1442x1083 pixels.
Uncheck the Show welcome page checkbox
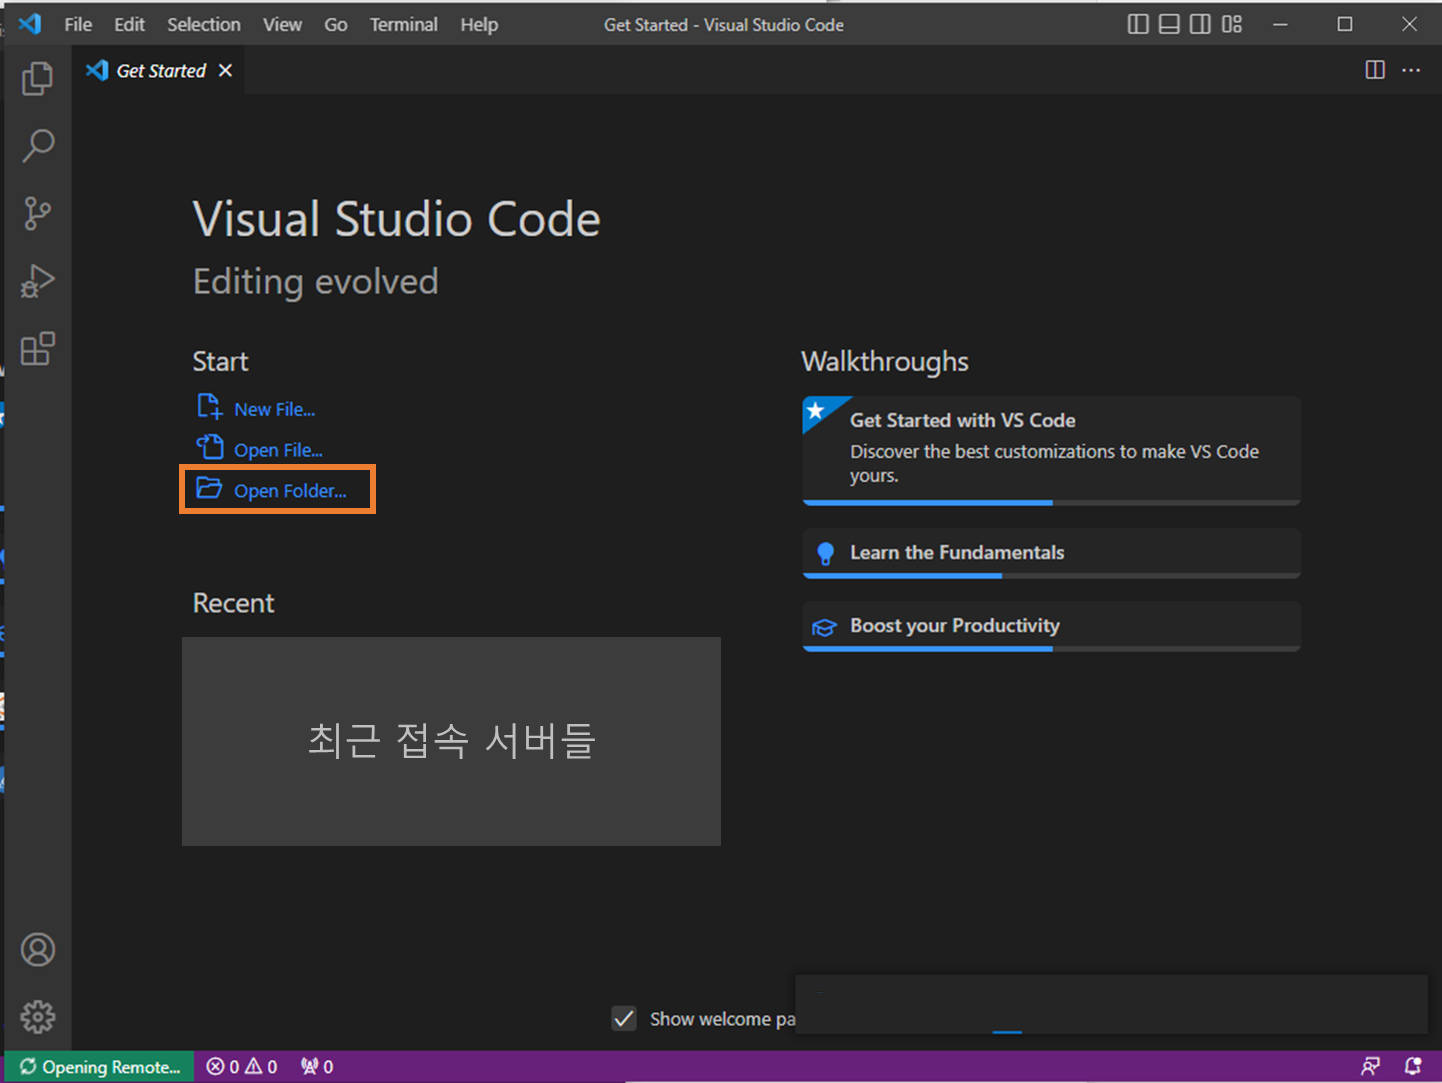(x=624, y=1018)
